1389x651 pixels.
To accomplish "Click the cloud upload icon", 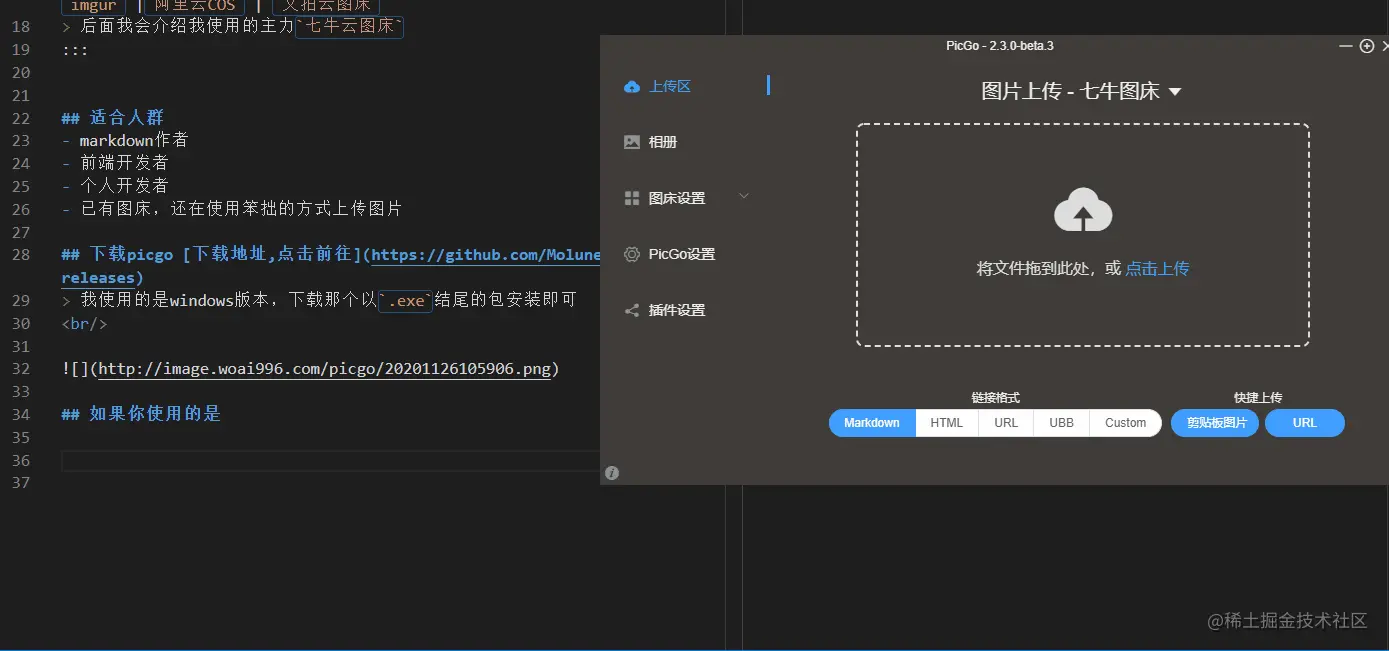I will pyautogui.click(x=1083, y=210).
